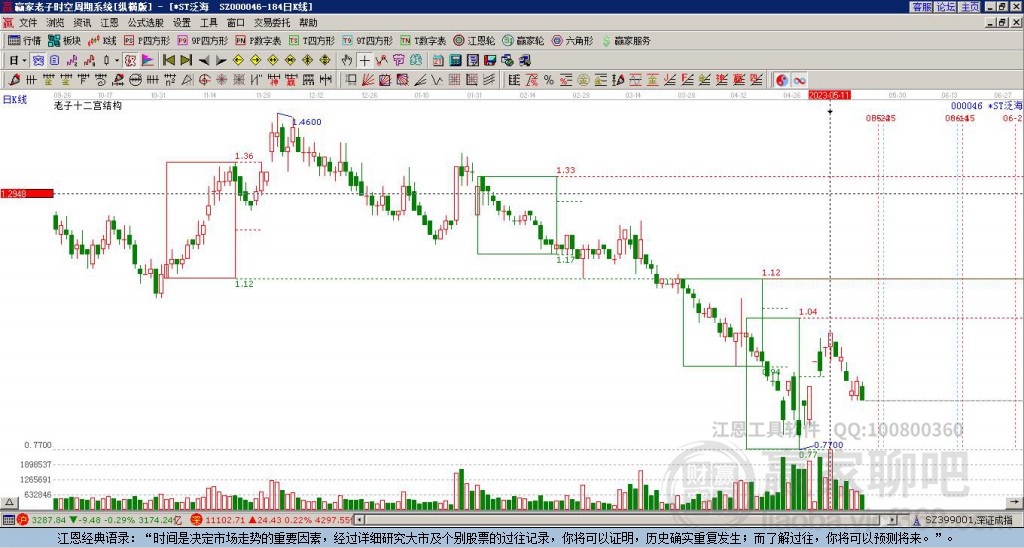1024x548 pixels.
Task: Click the red 2023-05-11 date marker
Action: (829, 95)
